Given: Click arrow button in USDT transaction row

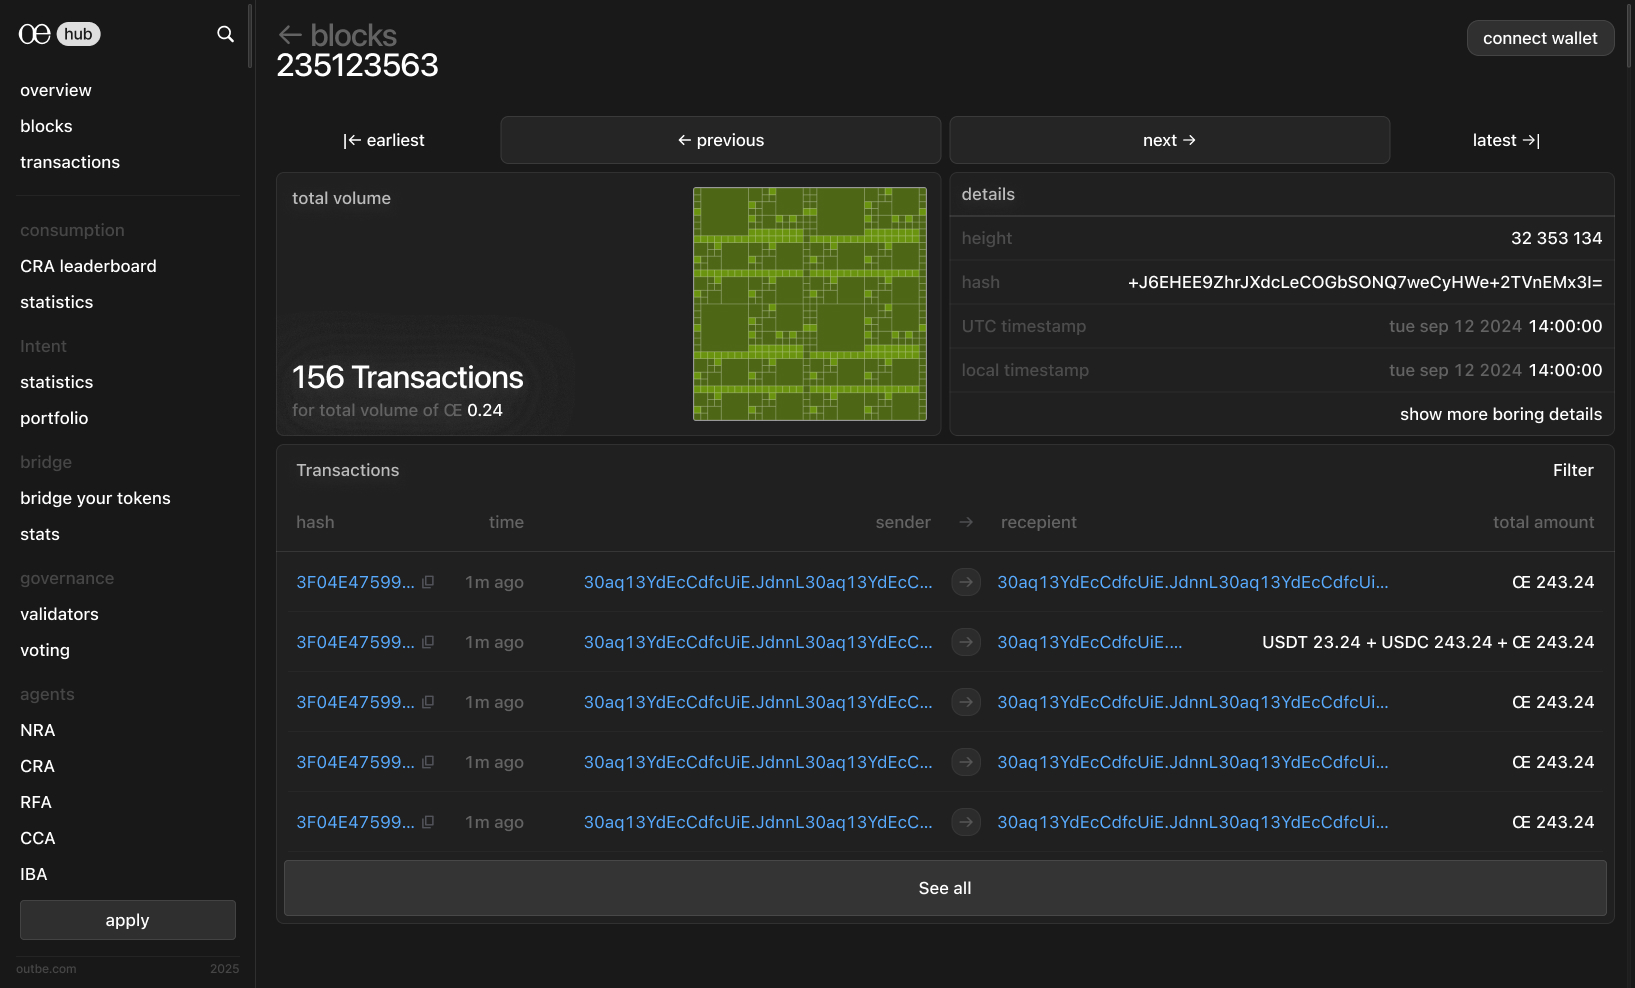Looking at the screenshot, I should pos(966,642).
